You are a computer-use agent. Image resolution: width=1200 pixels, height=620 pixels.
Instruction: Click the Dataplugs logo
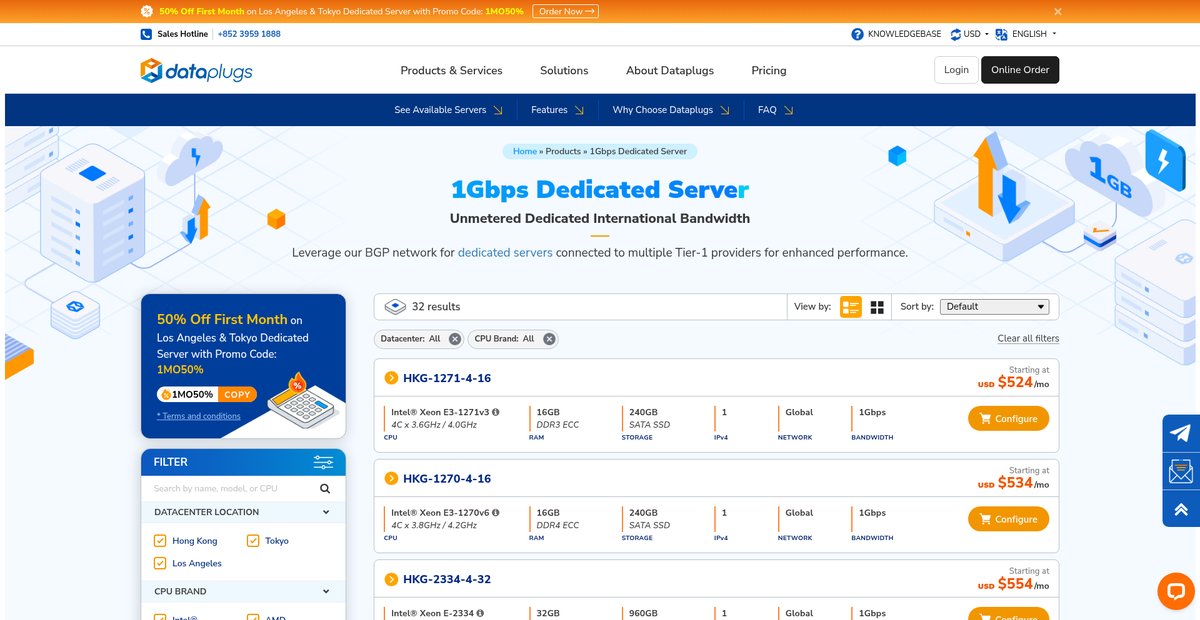click(196, 70)
